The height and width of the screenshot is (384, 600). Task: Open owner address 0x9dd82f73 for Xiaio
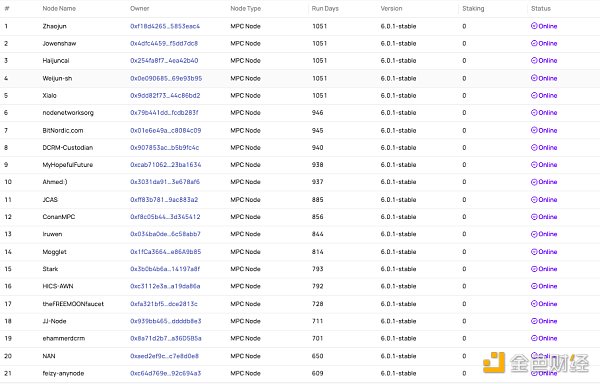click(x=165, y=95)
